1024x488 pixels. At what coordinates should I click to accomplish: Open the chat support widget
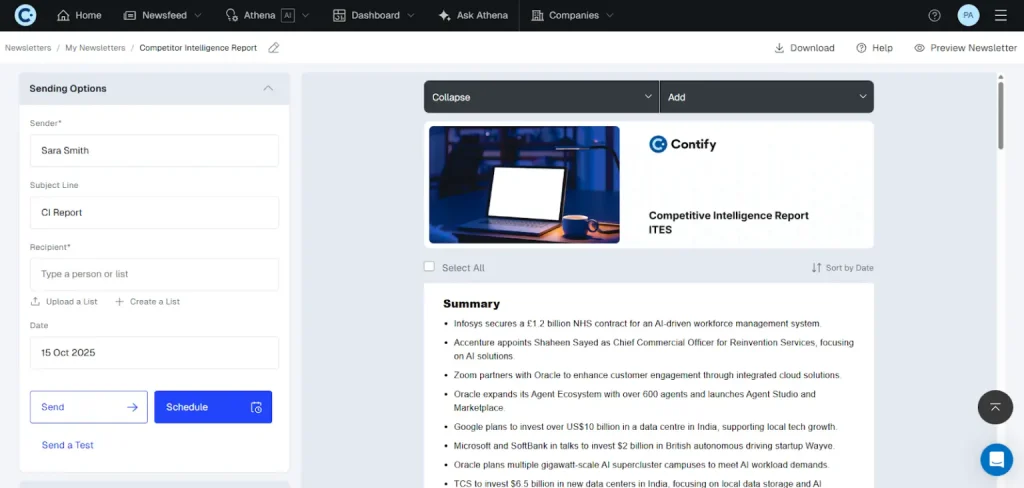[x=997, y=459]
